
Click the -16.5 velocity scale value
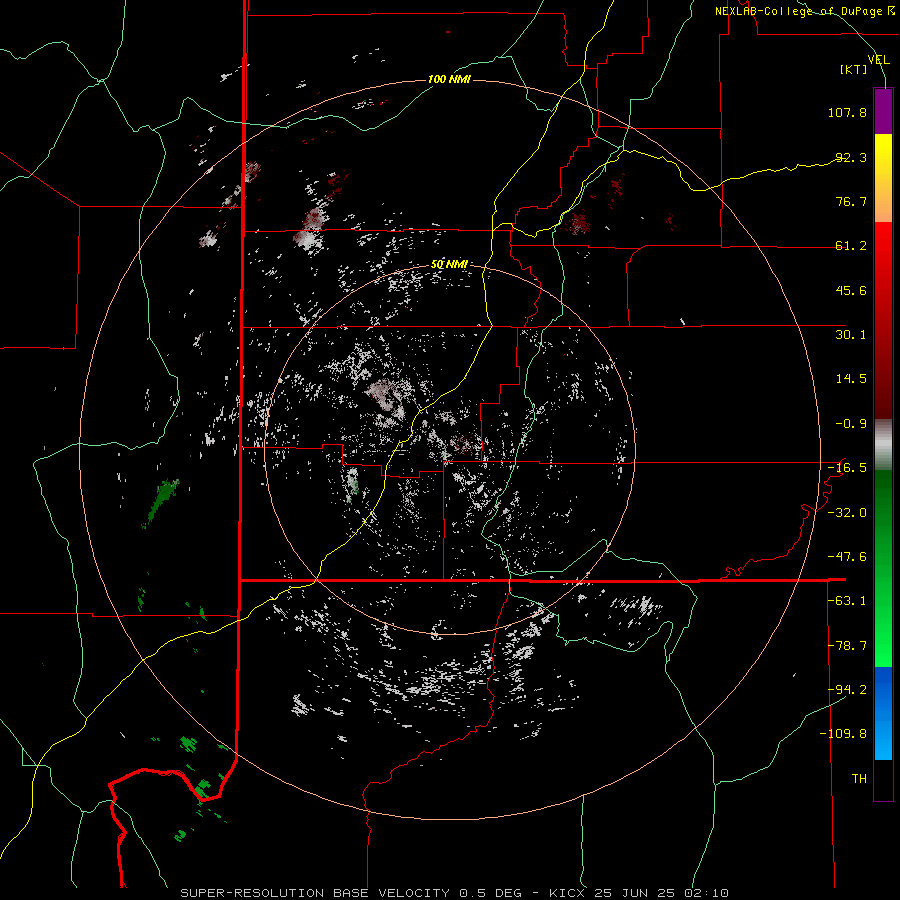click(x=847, y=468)
